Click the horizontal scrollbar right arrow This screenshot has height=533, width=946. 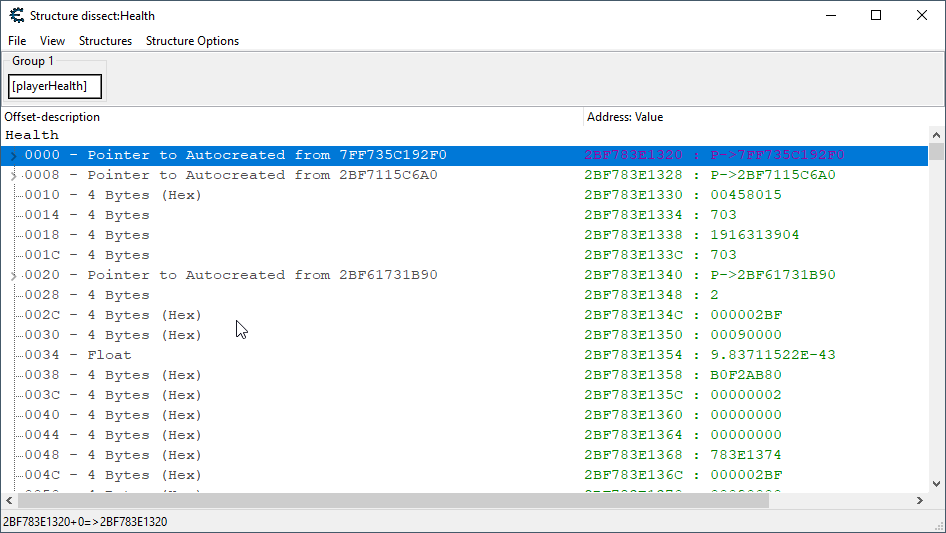(919, 500)
